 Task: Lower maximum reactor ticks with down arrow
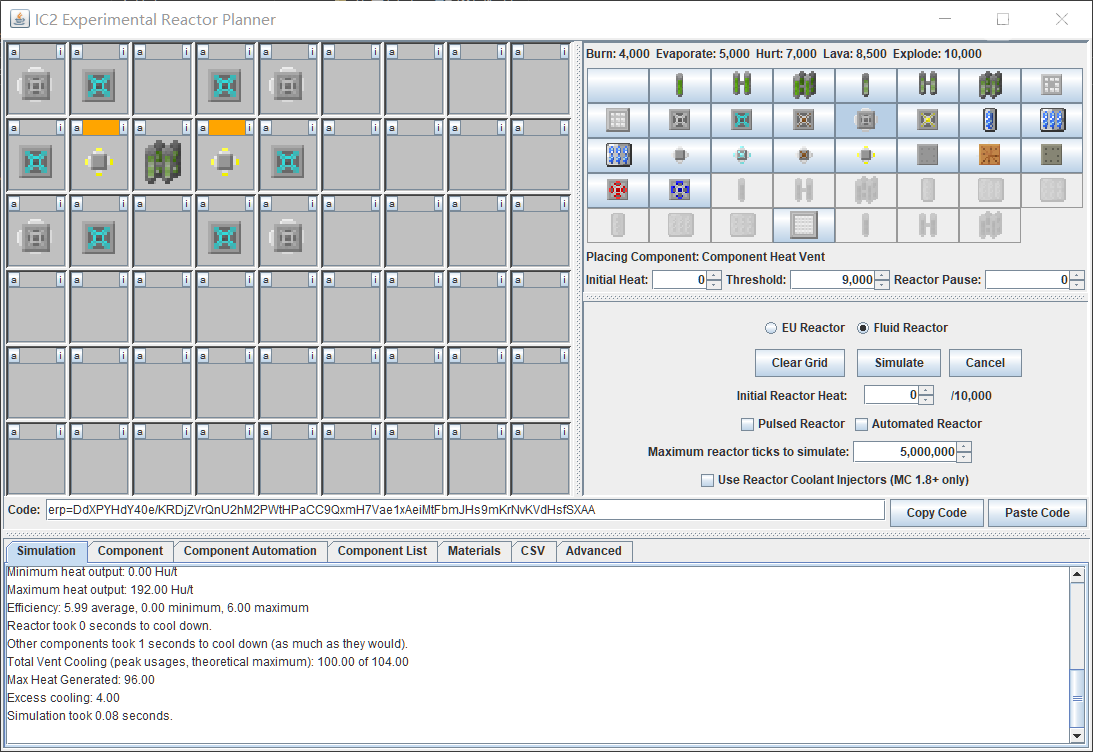[x=963, y=456]
